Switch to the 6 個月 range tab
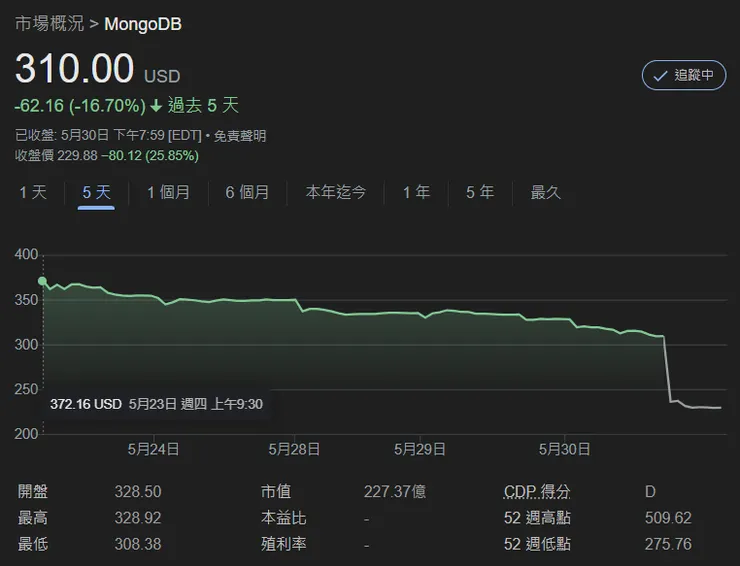The height and width of the screenshot is (566, 740). click(x=247, y=192)
